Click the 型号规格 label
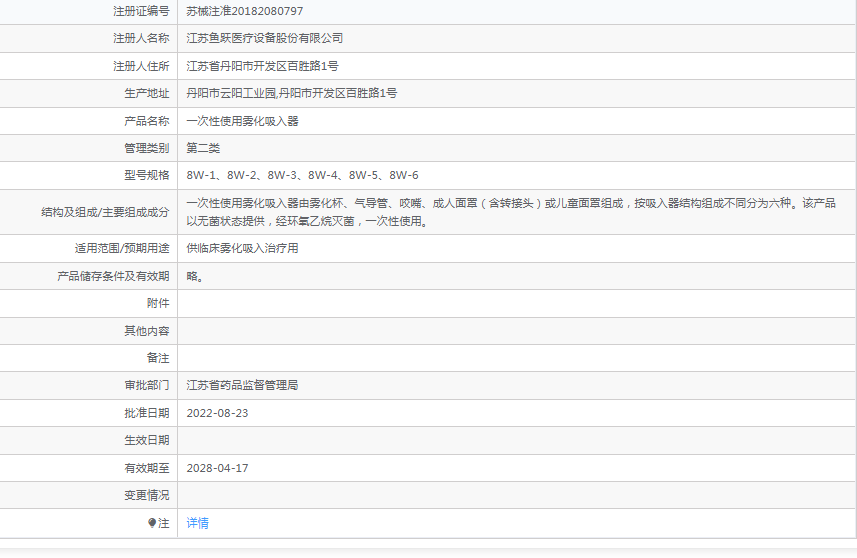Viewport: 857px width, 558px height. [x=146, y=175]
